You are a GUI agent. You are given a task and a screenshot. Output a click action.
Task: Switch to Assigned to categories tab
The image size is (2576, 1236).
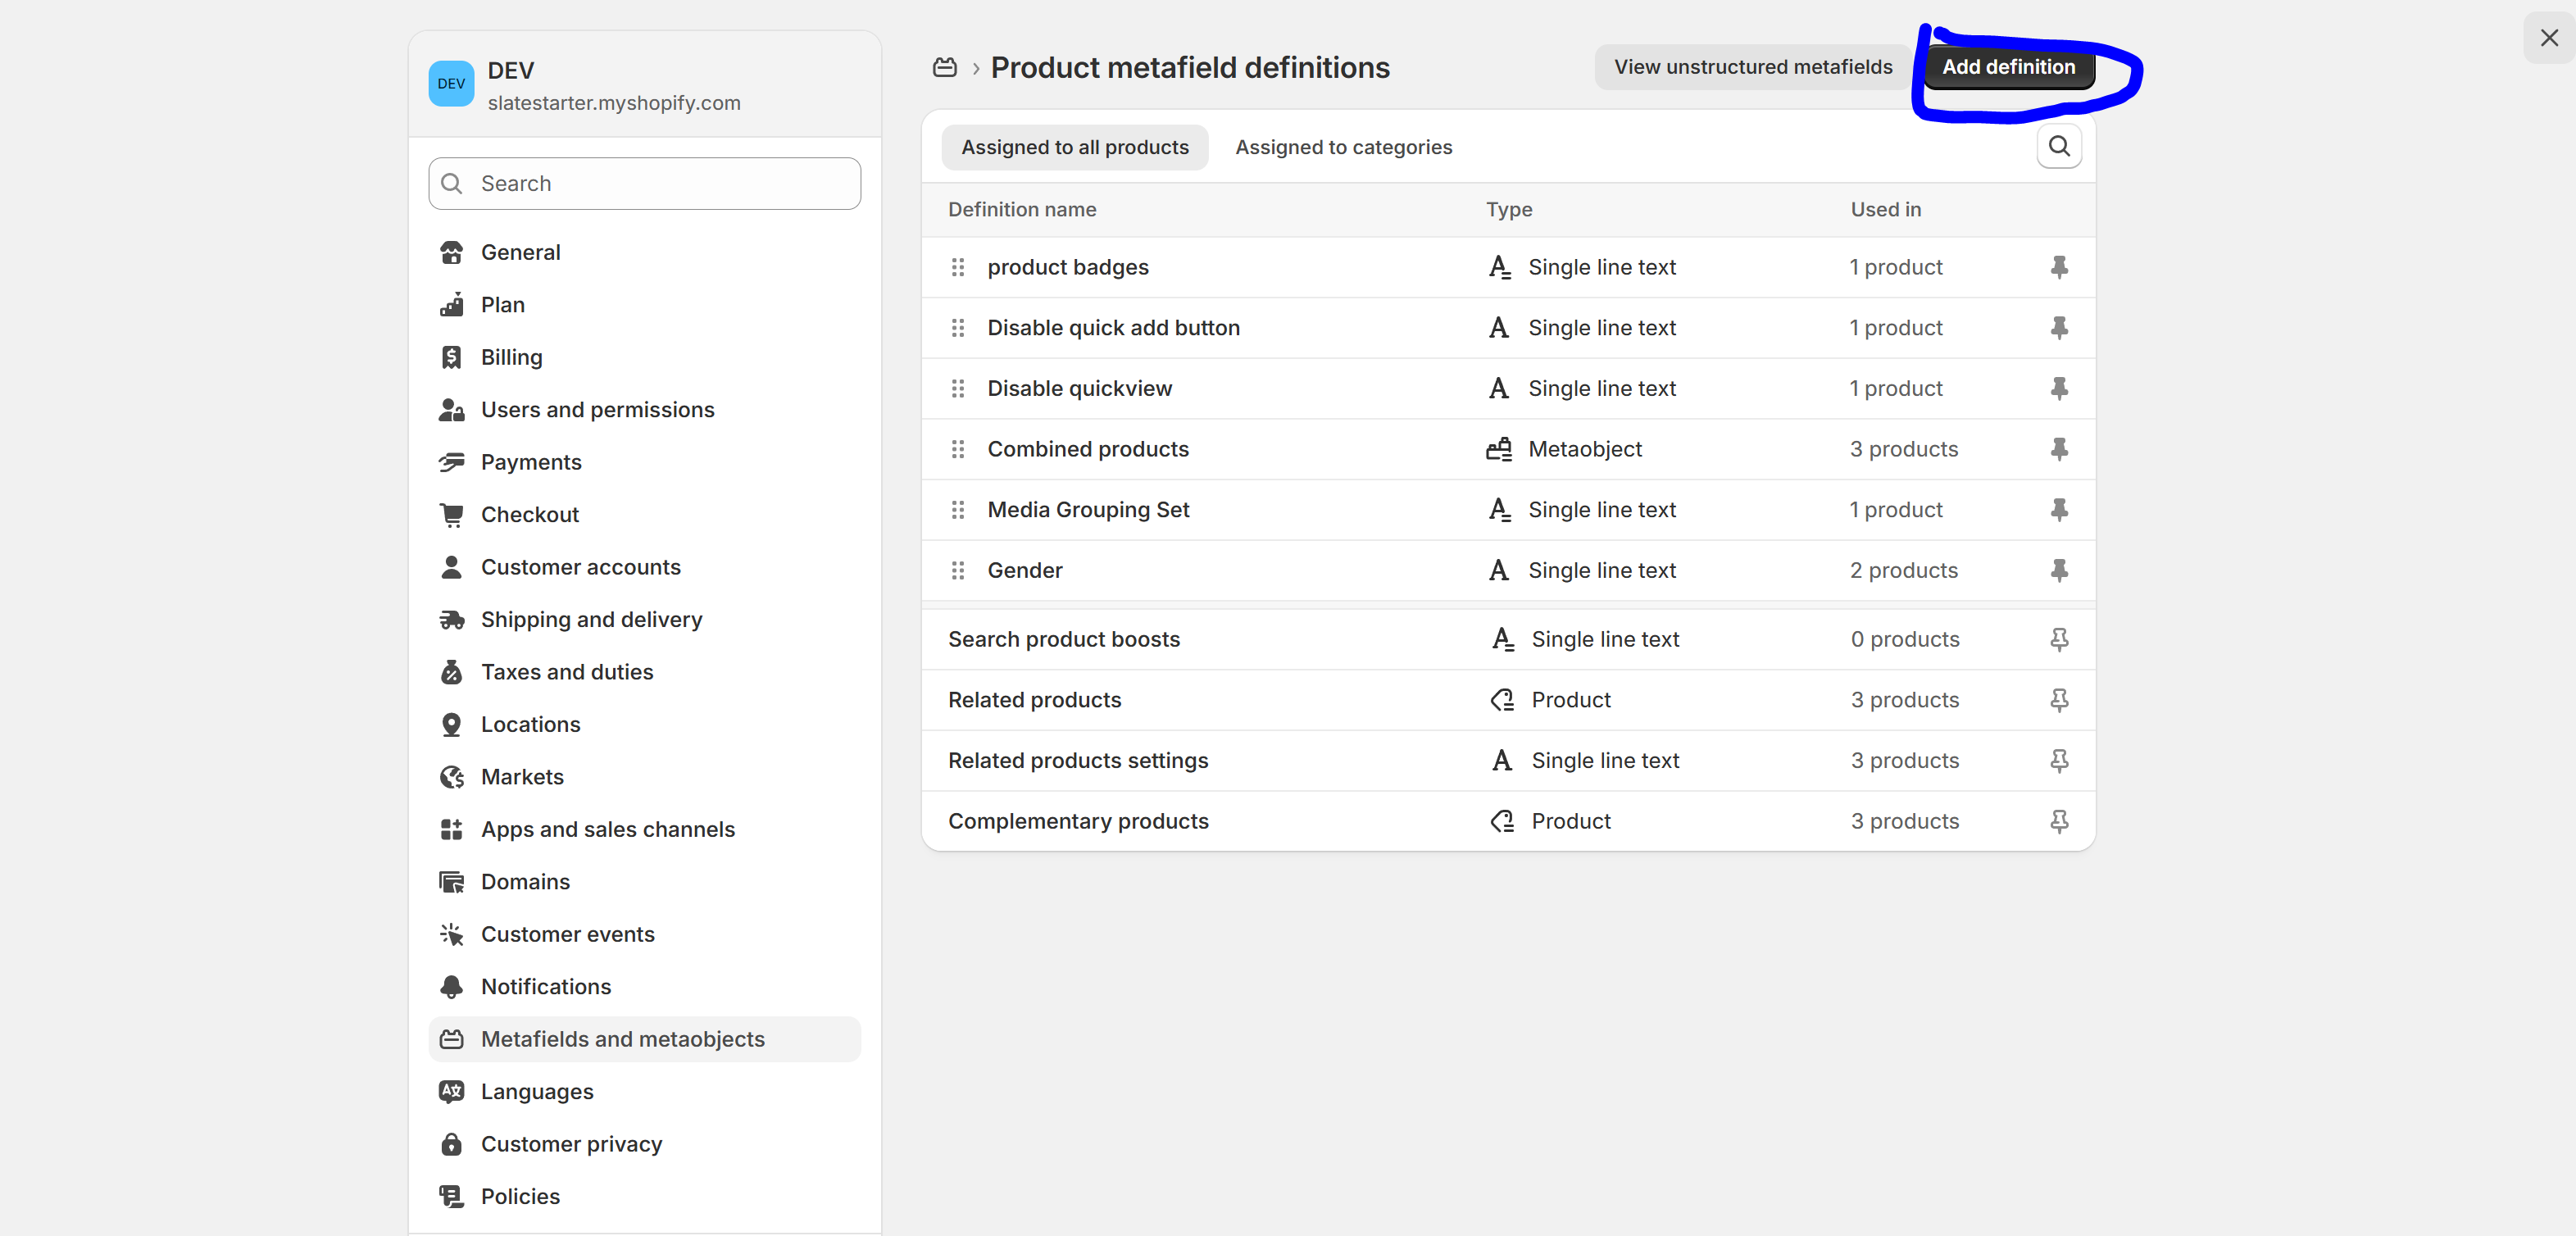point(1344,147)
